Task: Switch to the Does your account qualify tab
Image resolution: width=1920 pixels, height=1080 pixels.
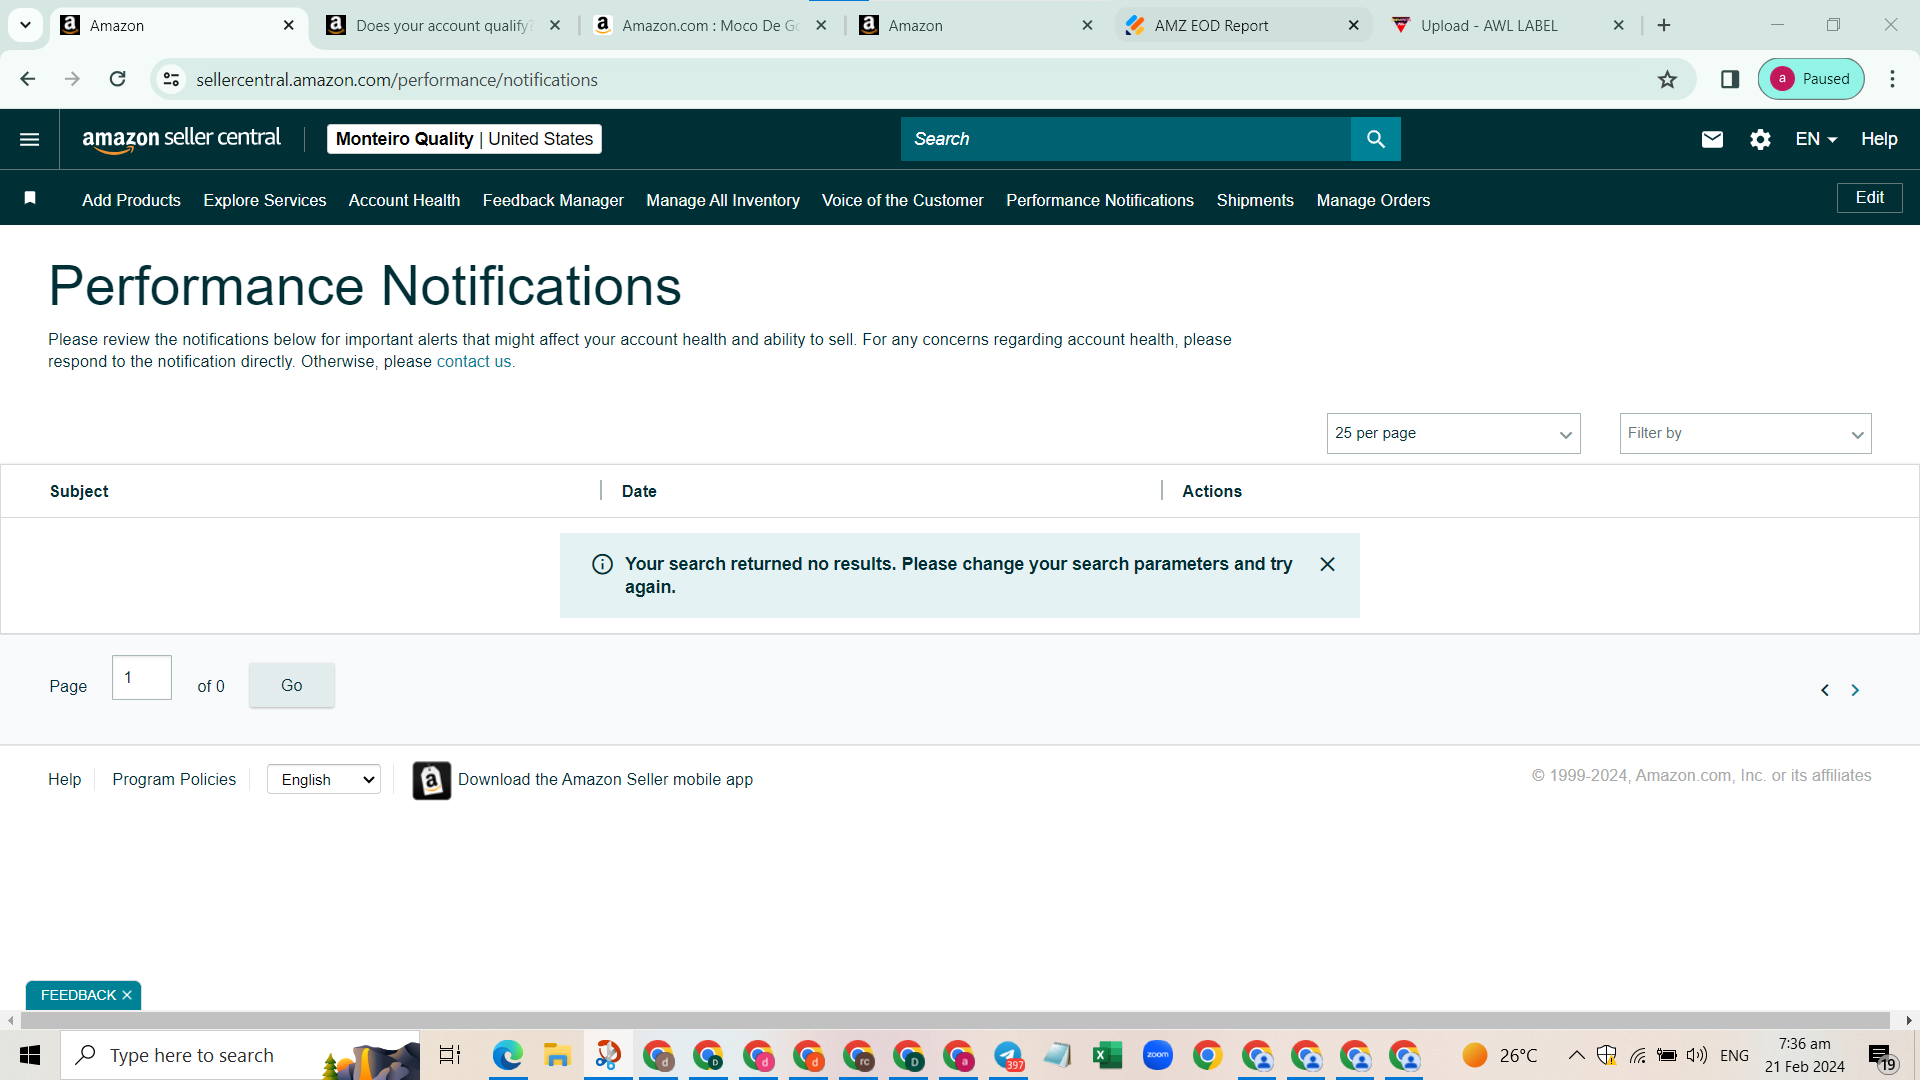Action: tap(443, 25)
